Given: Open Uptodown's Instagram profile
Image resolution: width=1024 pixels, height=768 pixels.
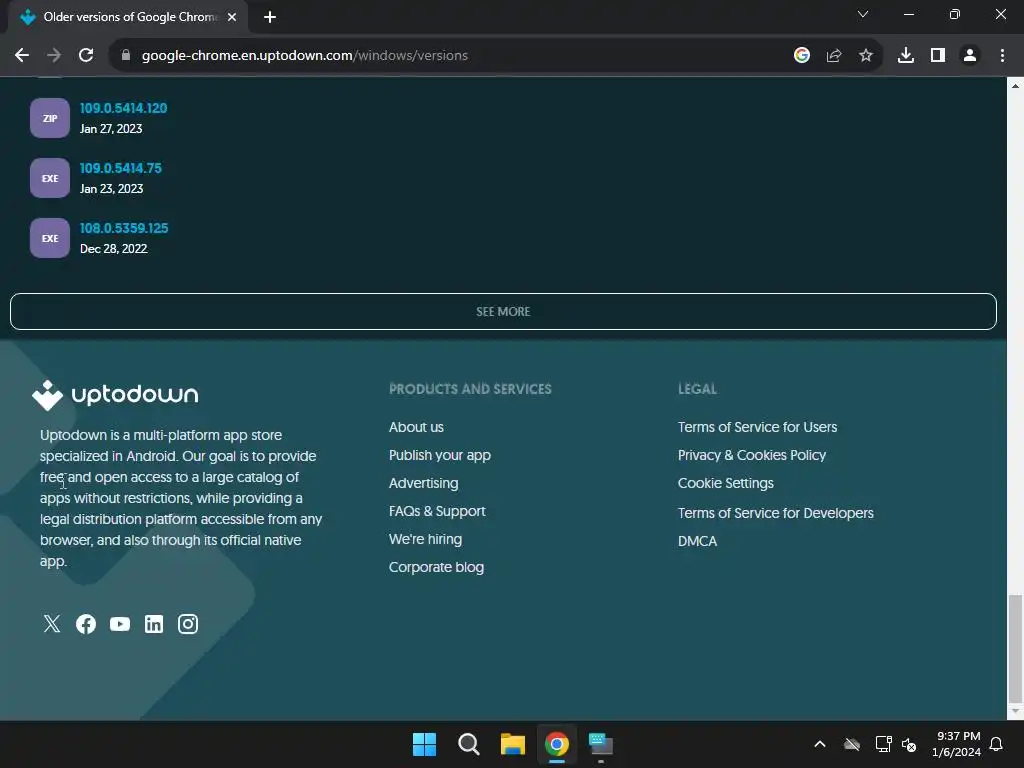Looking at the screenshot, I should coord(187,624).
